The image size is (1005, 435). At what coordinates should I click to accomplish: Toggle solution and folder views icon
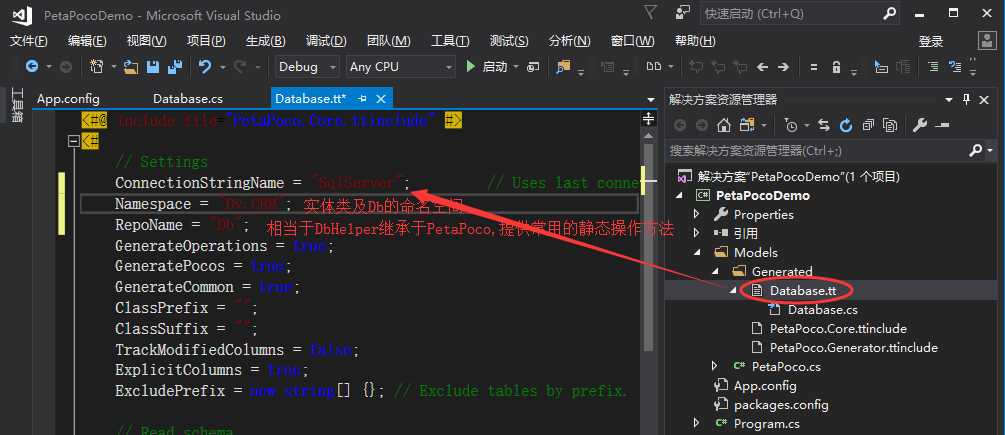tap(745, 126)
